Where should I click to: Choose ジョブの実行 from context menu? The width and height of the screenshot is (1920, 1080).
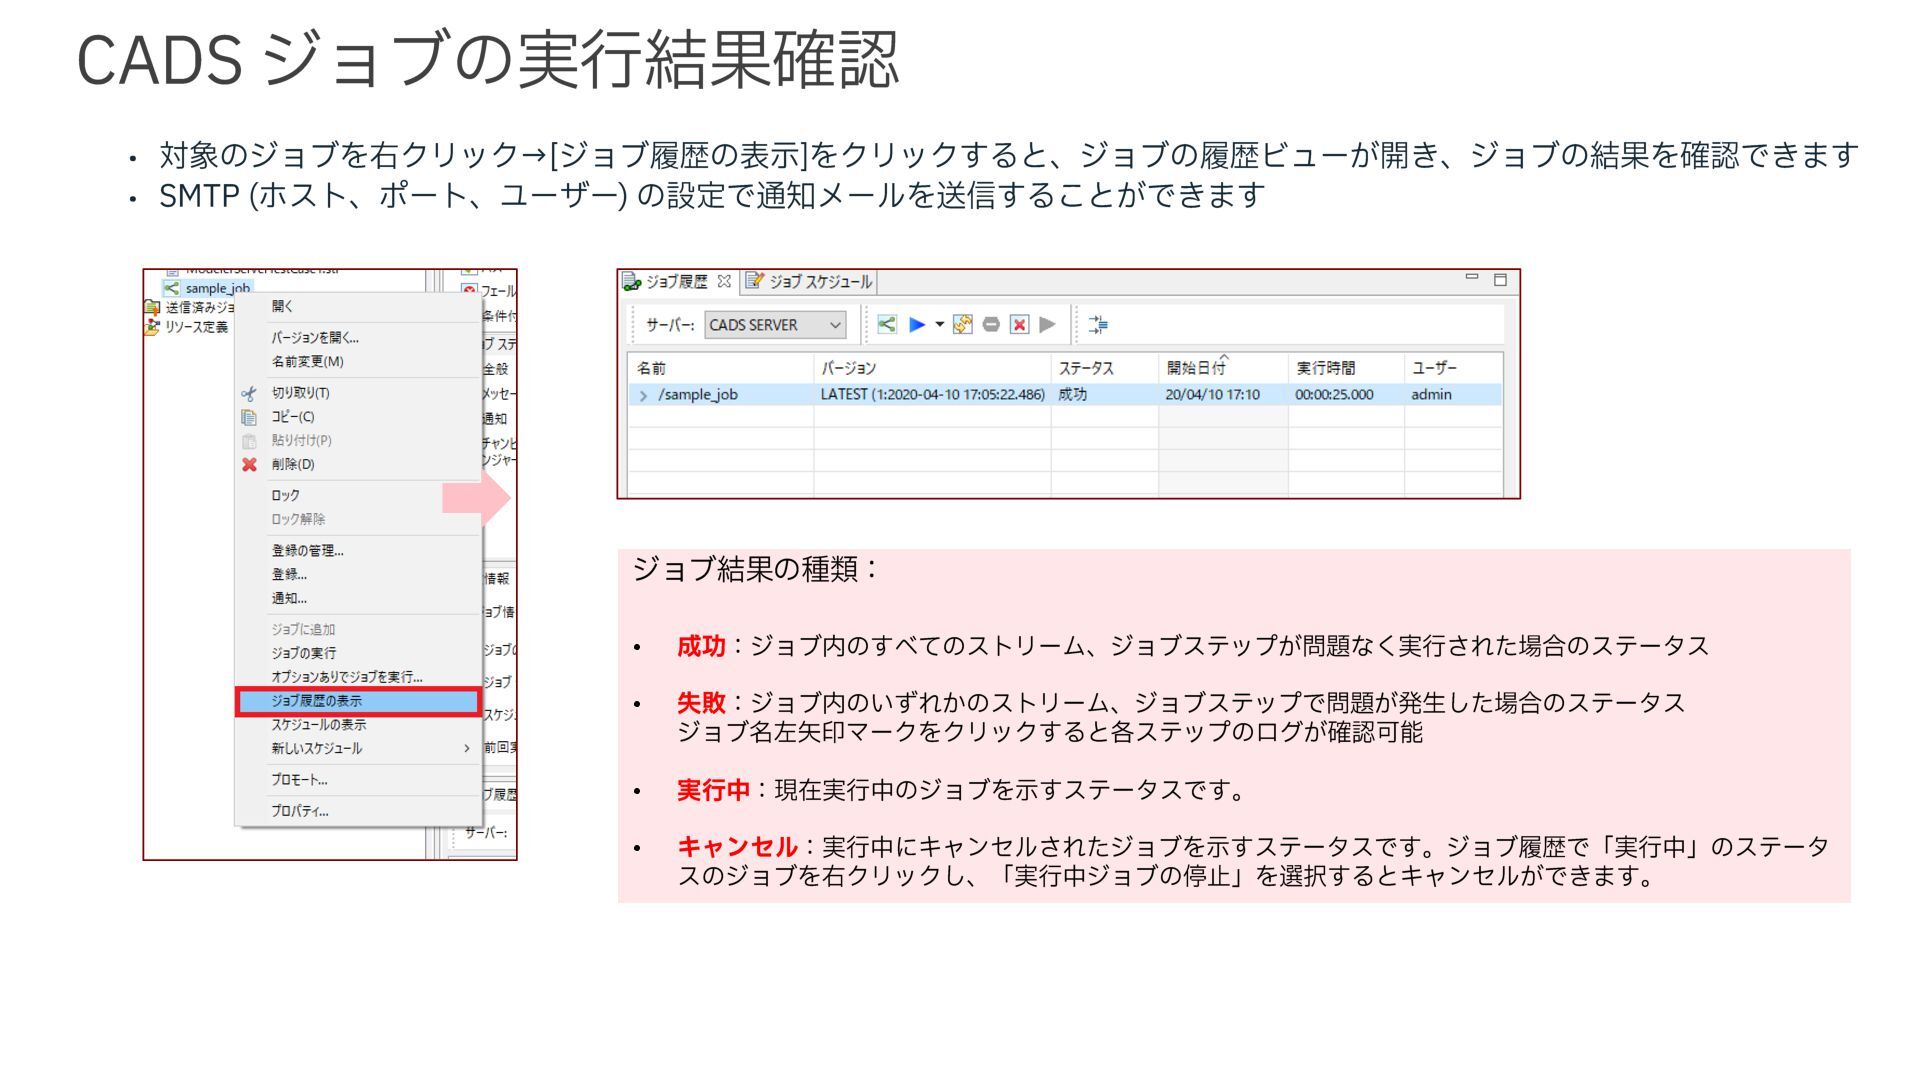point(304,653)
